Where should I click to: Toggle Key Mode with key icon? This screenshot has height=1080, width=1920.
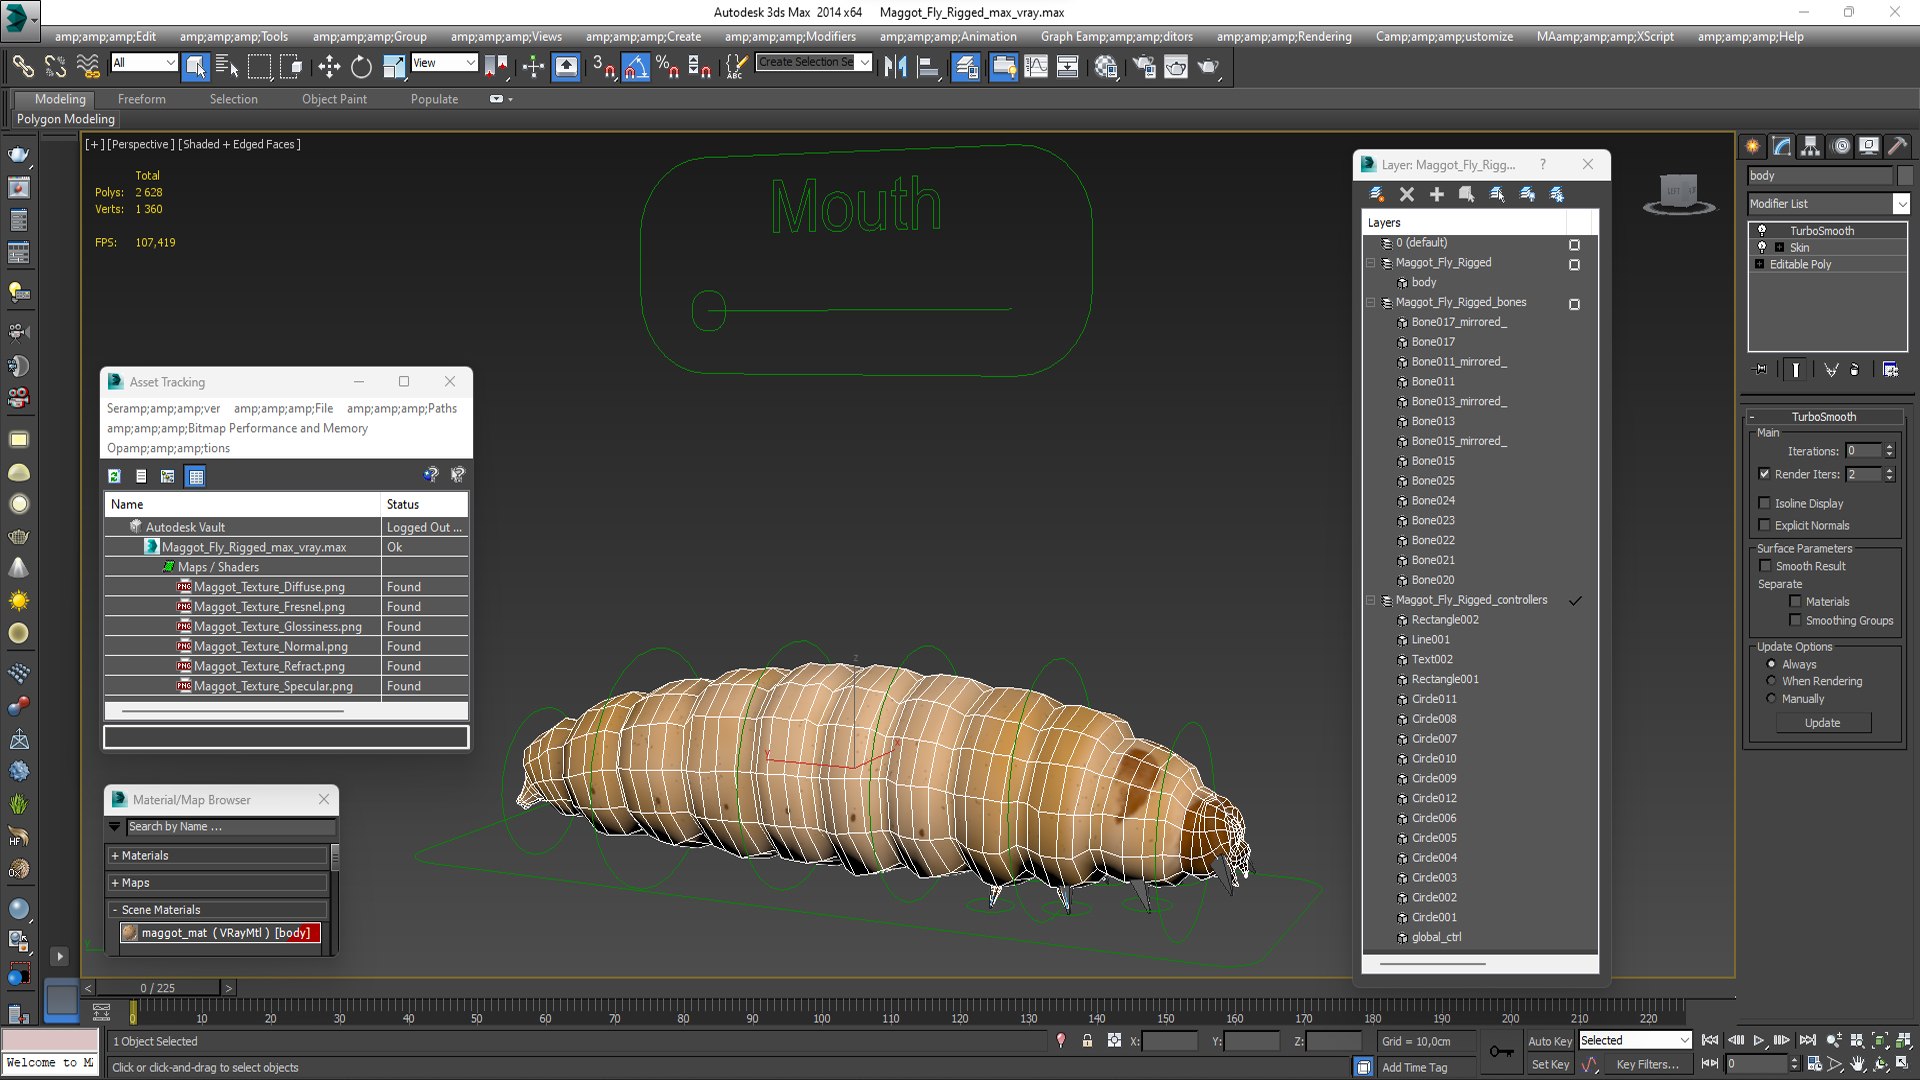point(1501,1051)
